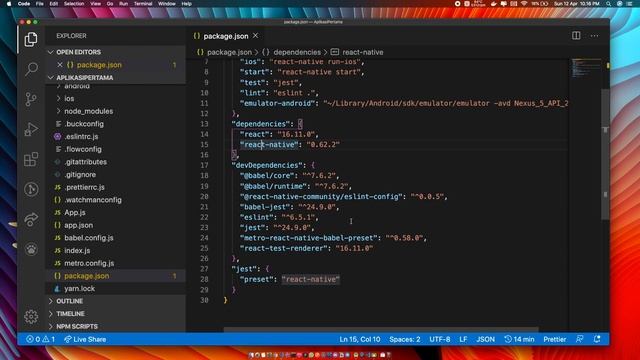Open the .prettierrc.js file
Image resolution: width=640 pixels, height=360 pixels.
click(x=84, y=187)
